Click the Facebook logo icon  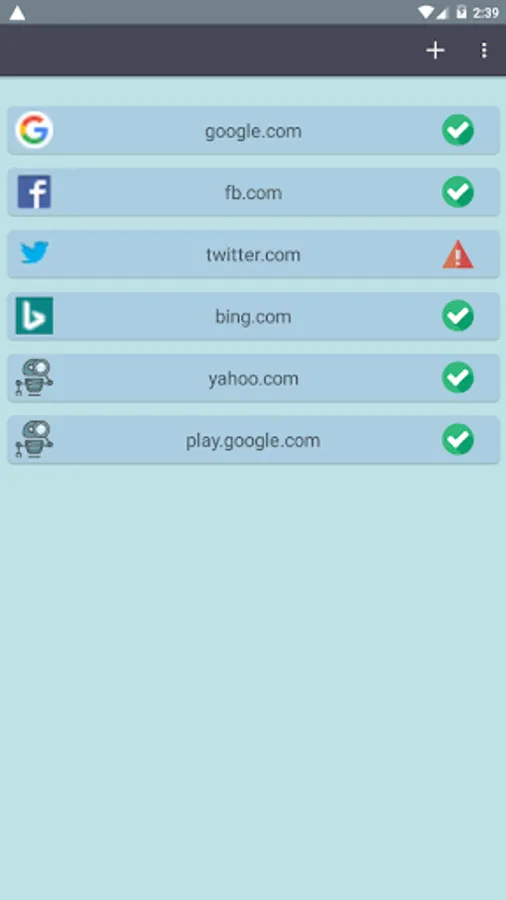tap(34, 192)
